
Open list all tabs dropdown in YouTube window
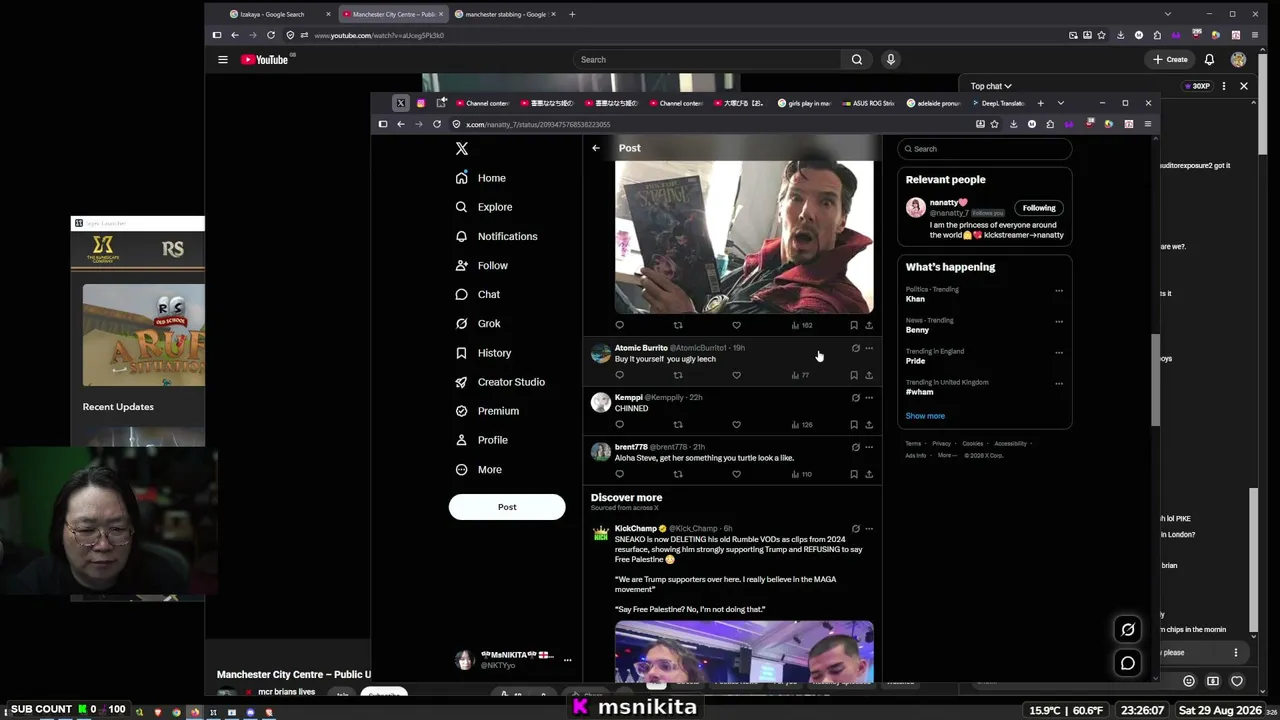pyautogui.click(x=1168, y=14)
